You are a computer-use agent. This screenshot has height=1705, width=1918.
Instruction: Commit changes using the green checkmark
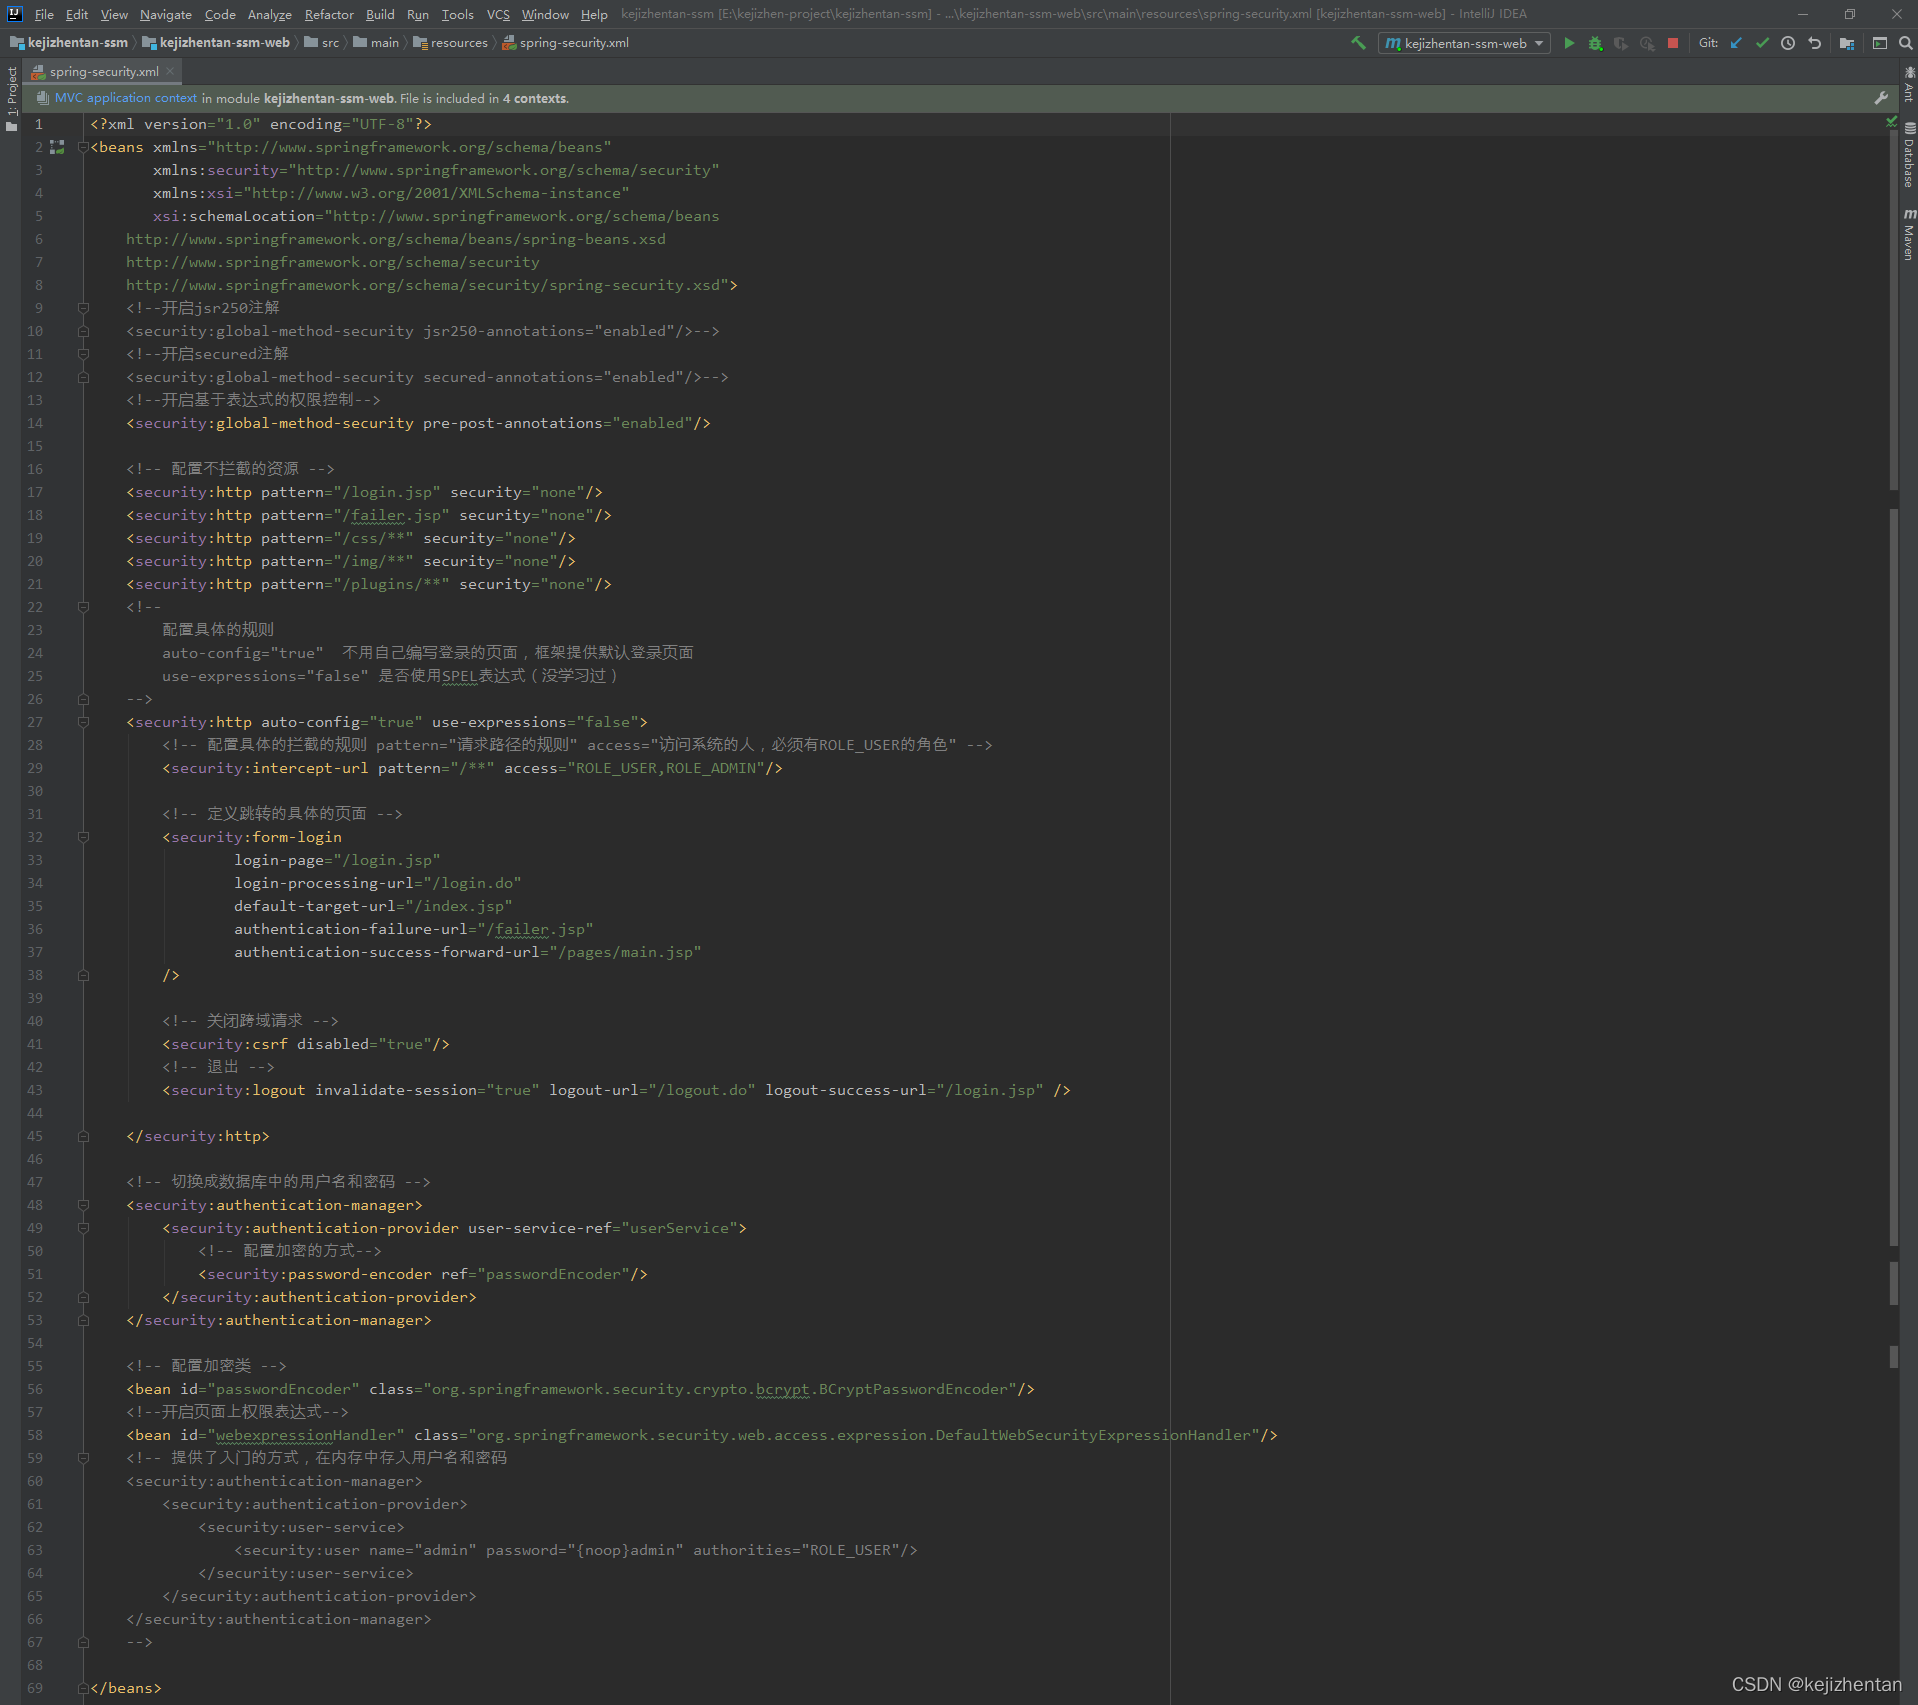click(1762, 43)
